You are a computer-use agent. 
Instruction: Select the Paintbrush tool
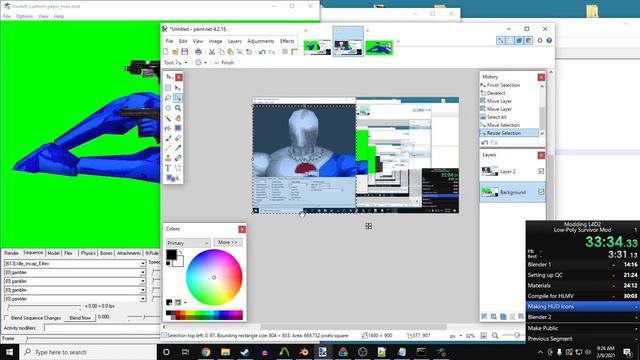coord(168,138)
